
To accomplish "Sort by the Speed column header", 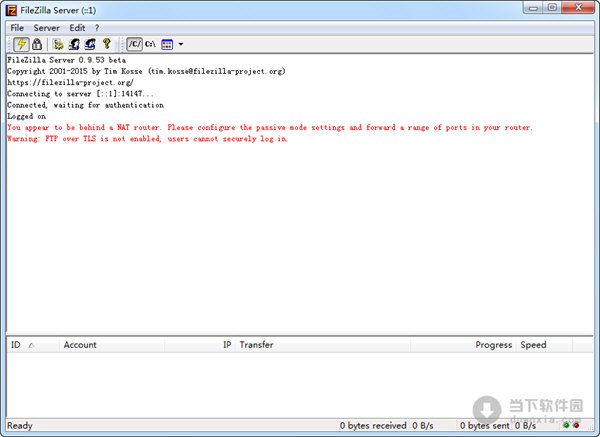I will (544, 345).
